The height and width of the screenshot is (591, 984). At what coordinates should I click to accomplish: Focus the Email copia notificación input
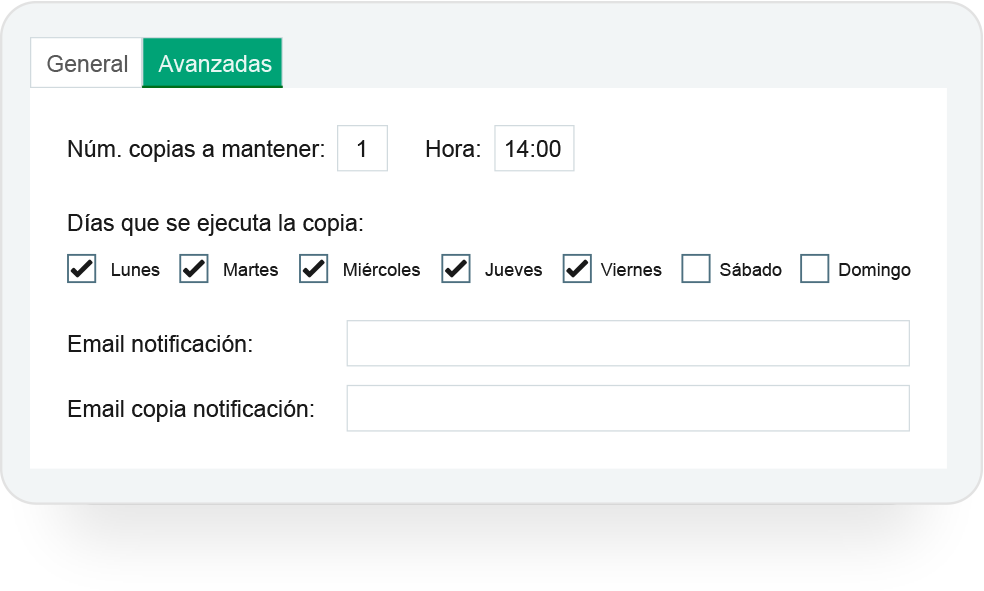tap(628, 408)
